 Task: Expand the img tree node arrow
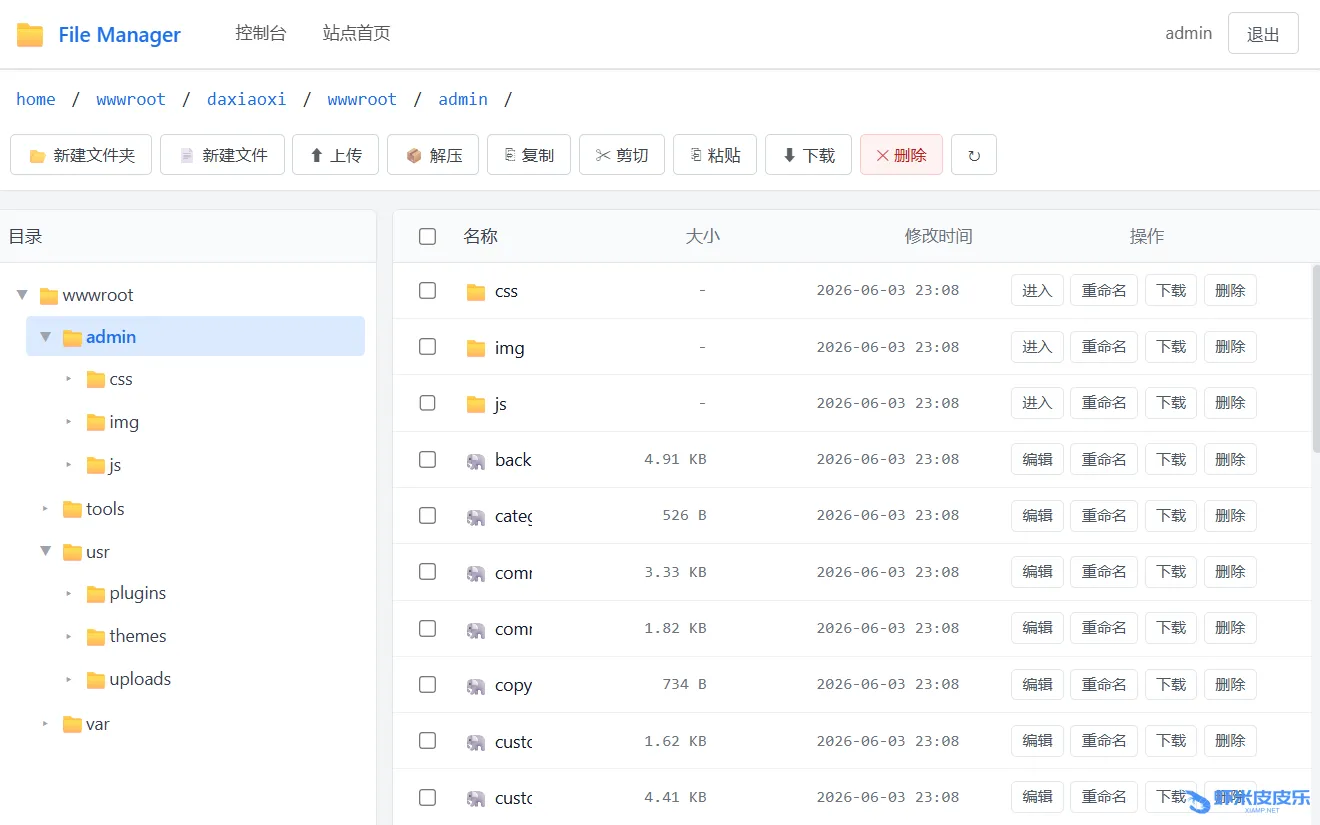pos(69,422)
